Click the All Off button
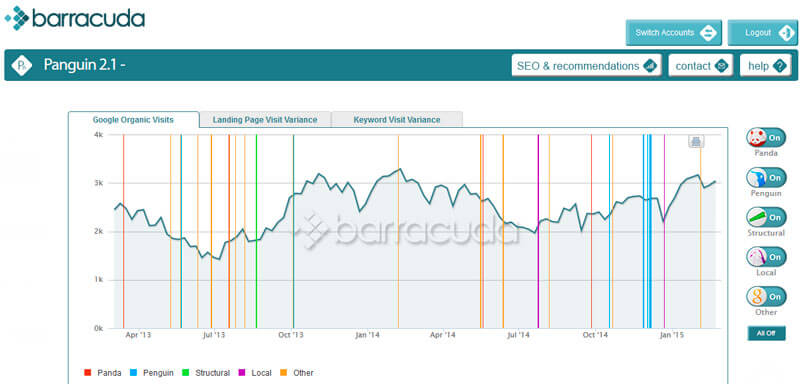Viewport: 800px width, 384px height. [766, 333]
